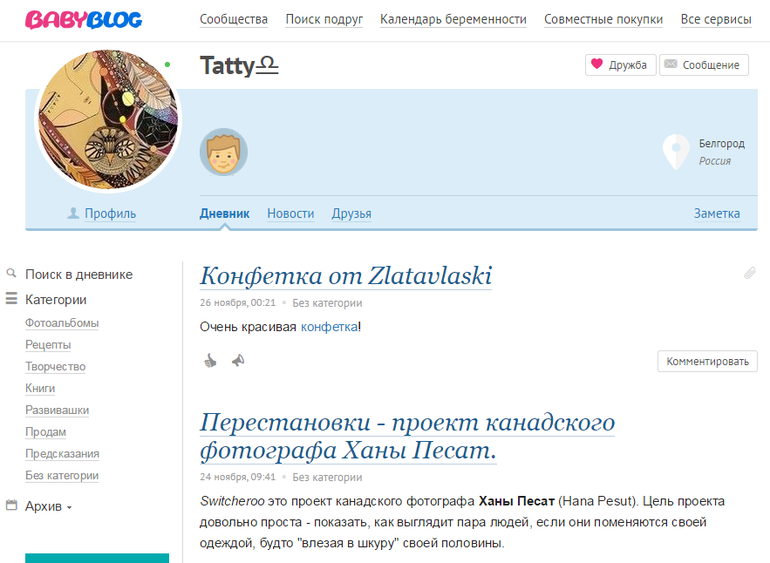Click the Категории heading text

tap(56, 300)
